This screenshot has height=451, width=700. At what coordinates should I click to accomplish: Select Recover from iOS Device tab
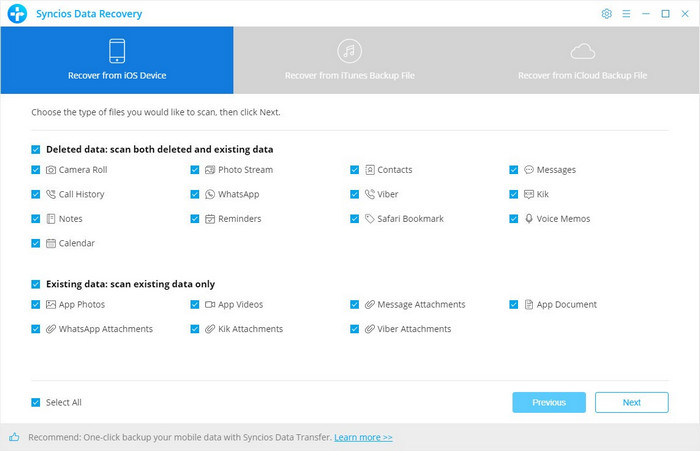117,60
